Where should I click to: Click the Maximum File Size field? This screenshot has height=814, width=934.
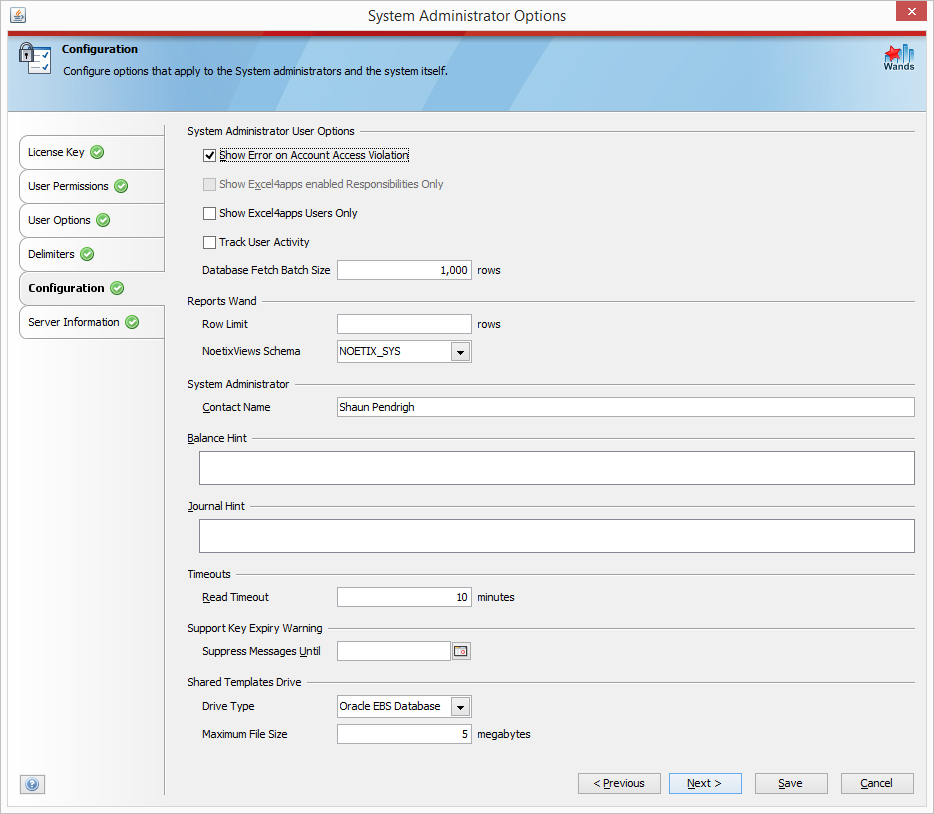click(404, 734)
